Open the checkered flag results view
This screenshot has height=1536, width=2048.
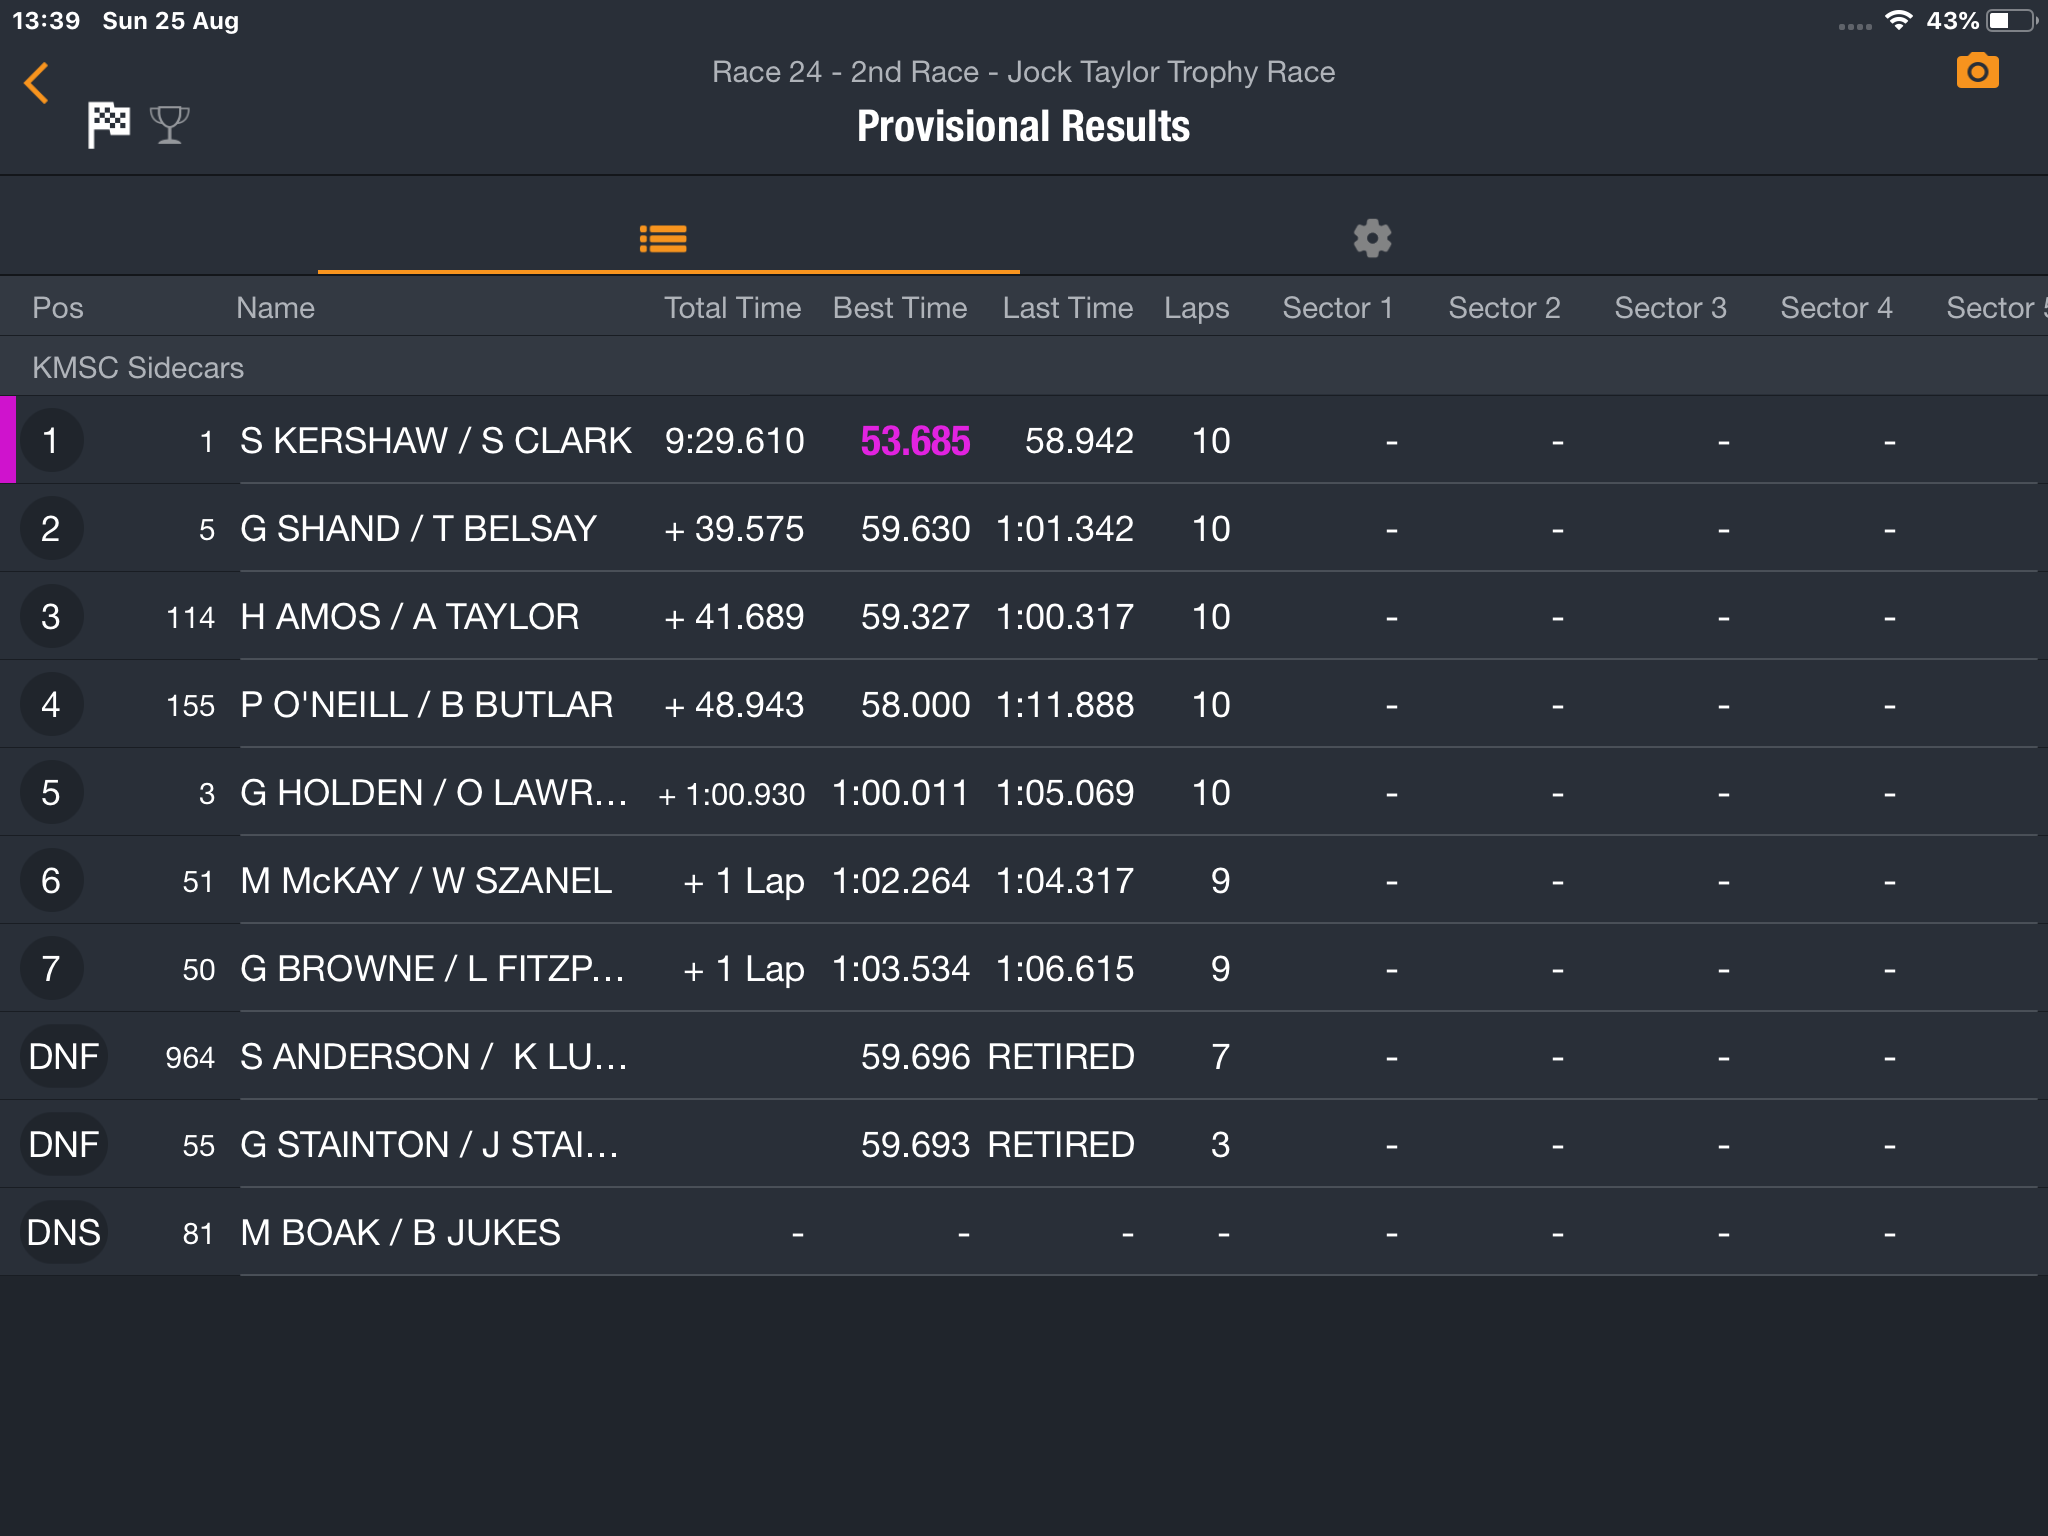coord(108,125)
